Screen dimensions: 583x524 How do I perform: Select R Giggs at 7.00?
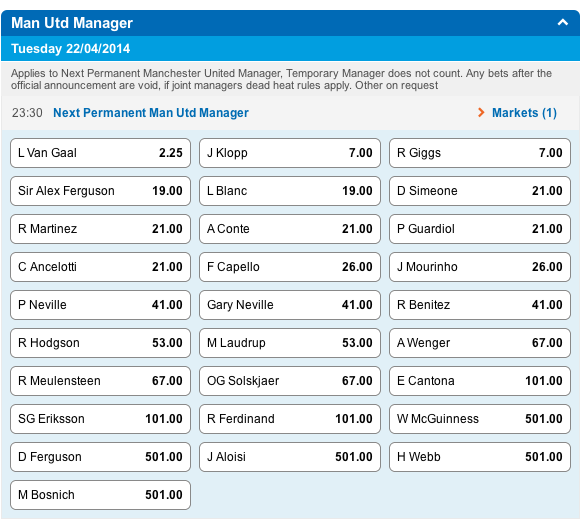point(480,153)
